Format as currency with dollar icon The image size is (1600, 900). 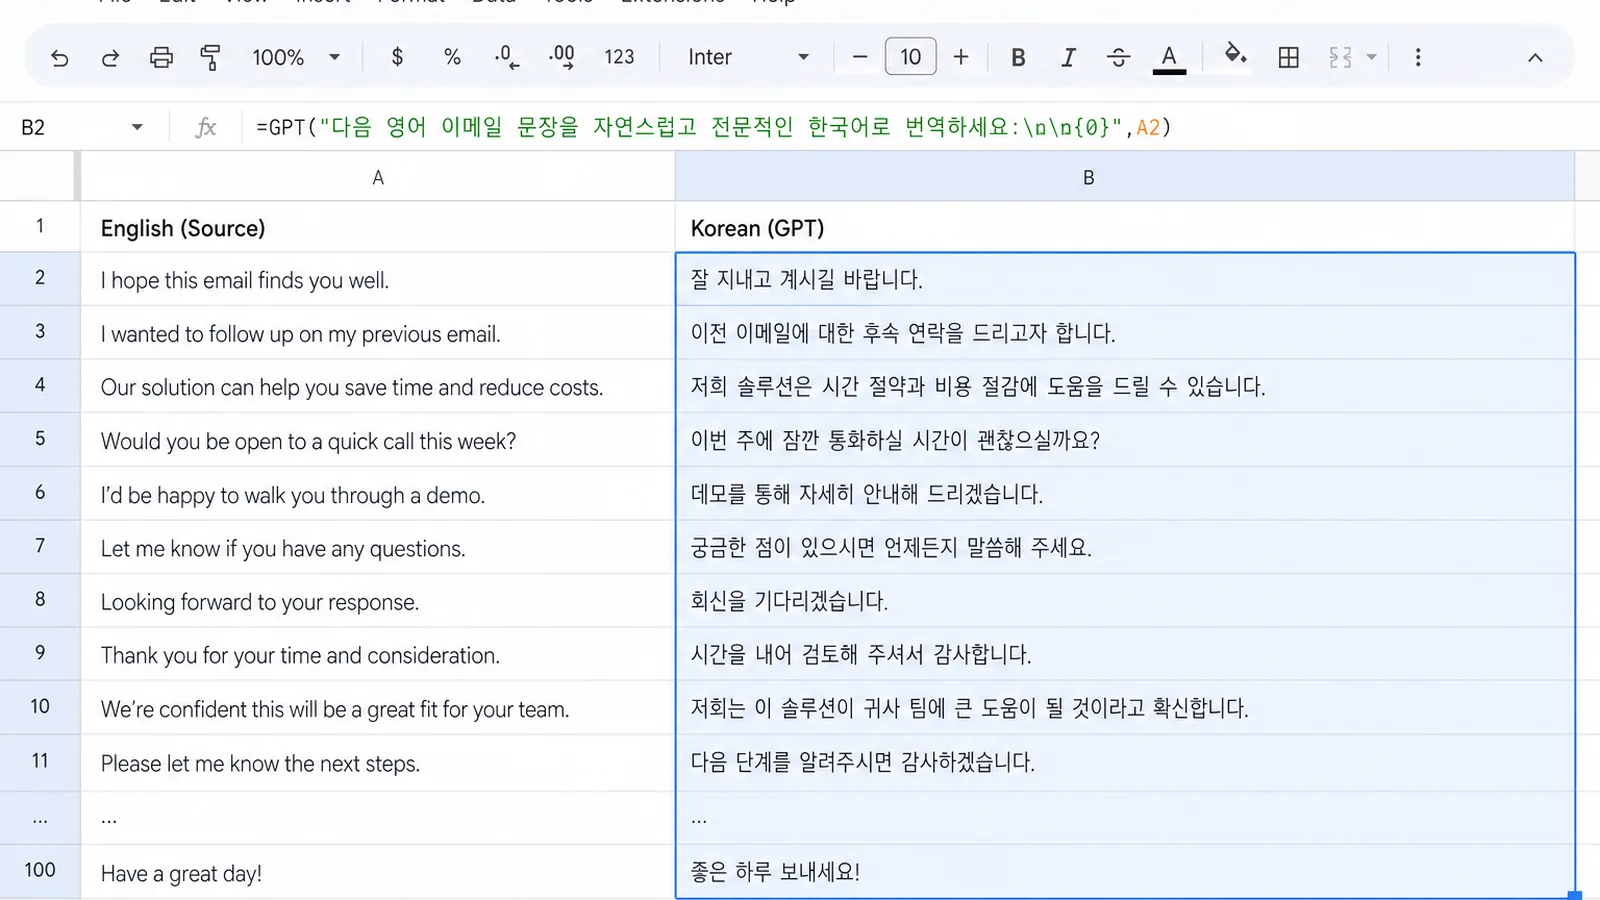pyautogui.click(x=397, y=57)
